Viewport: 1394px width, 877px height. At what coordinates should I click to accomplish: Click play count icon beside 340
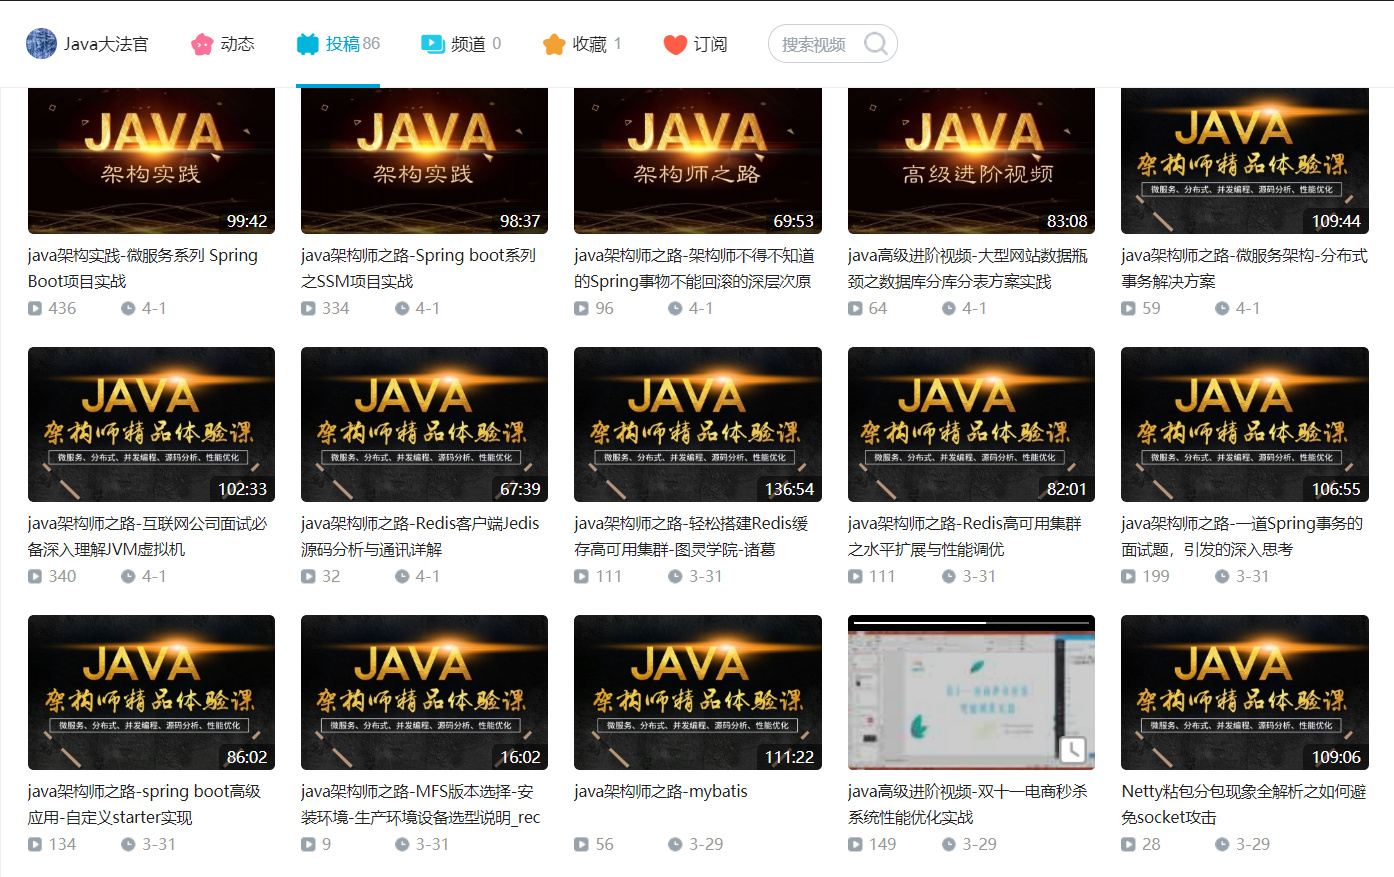point(35,576)
